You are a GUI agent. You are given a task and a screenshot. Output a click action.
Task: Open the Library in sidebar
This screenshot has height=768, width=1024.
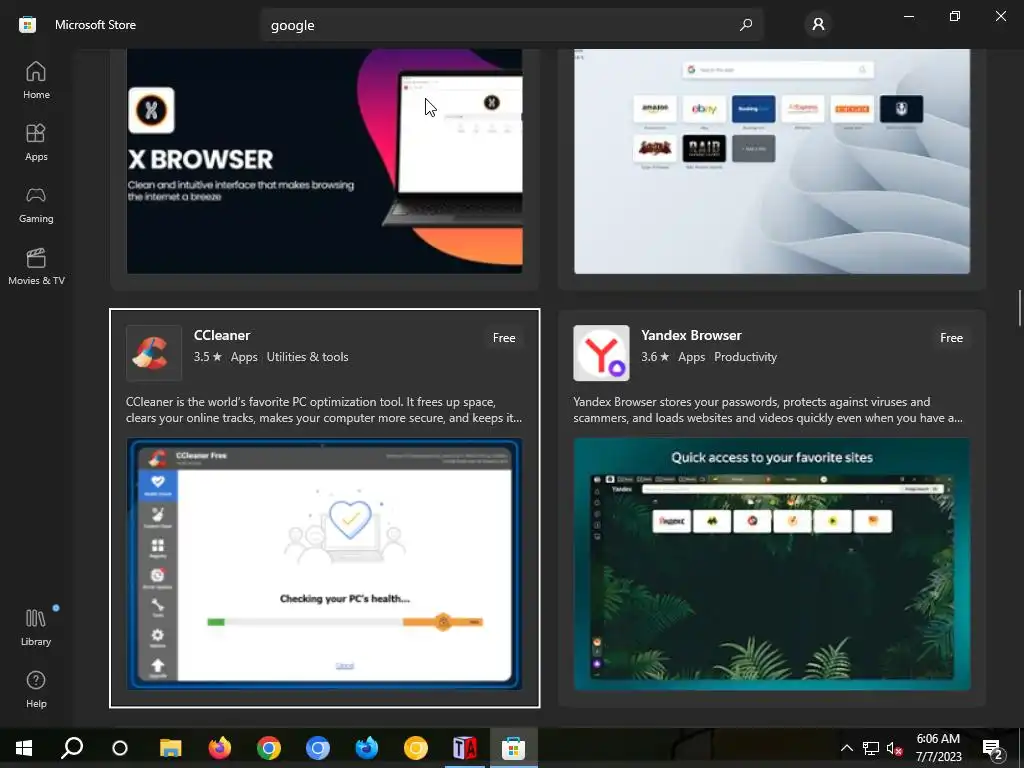pos(36,627)
